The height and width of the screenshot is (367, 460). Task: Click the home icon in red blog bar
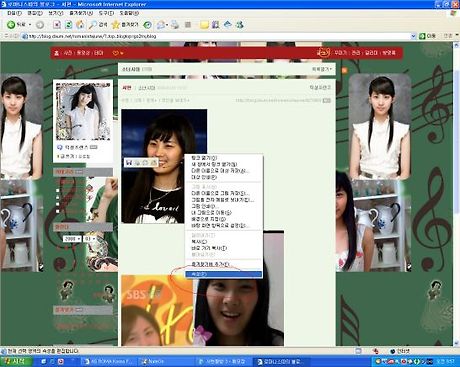click(x=57, y=53)
